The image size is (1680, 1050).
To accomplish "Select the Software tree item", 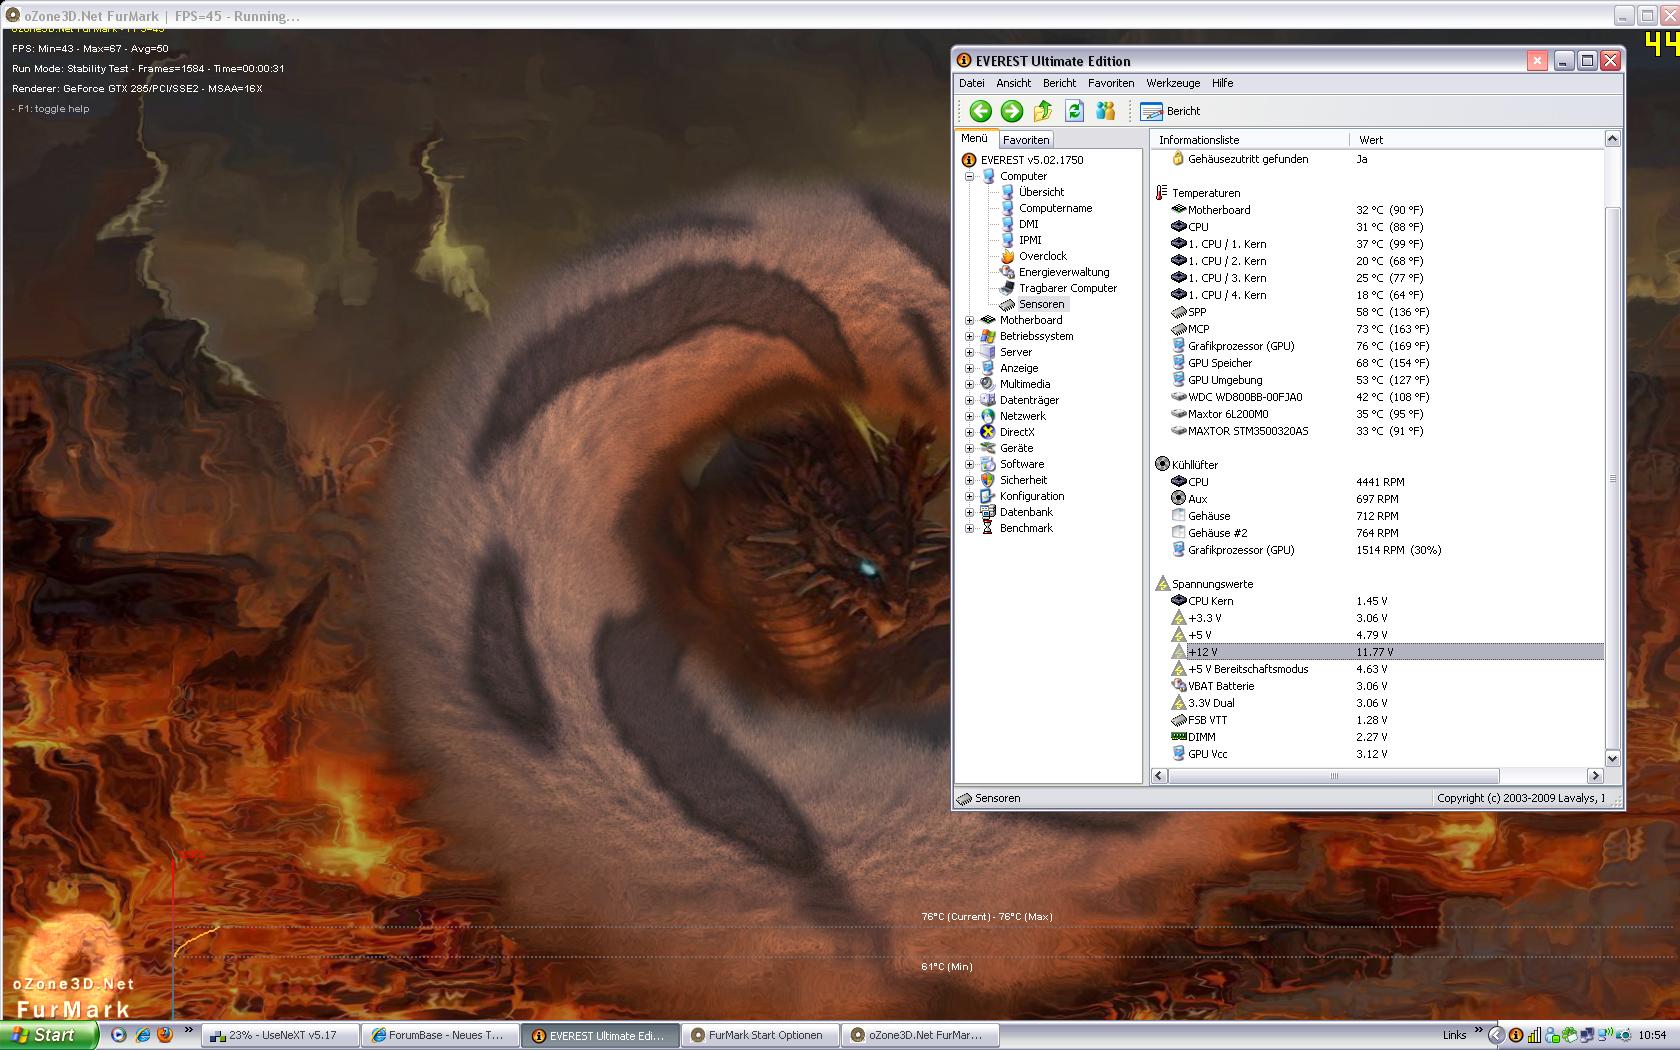I will (1022, 464).
